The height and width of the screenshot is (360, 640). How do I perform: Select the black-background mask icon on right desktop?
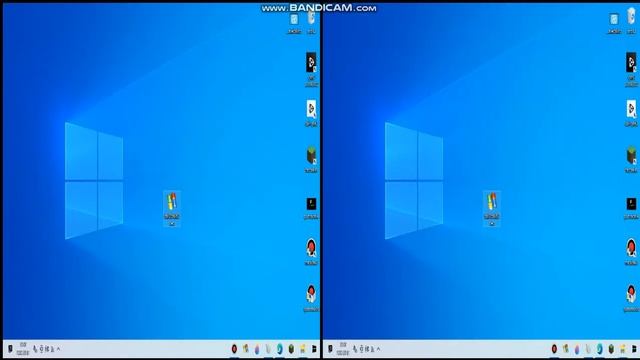[x=631, y=62]
